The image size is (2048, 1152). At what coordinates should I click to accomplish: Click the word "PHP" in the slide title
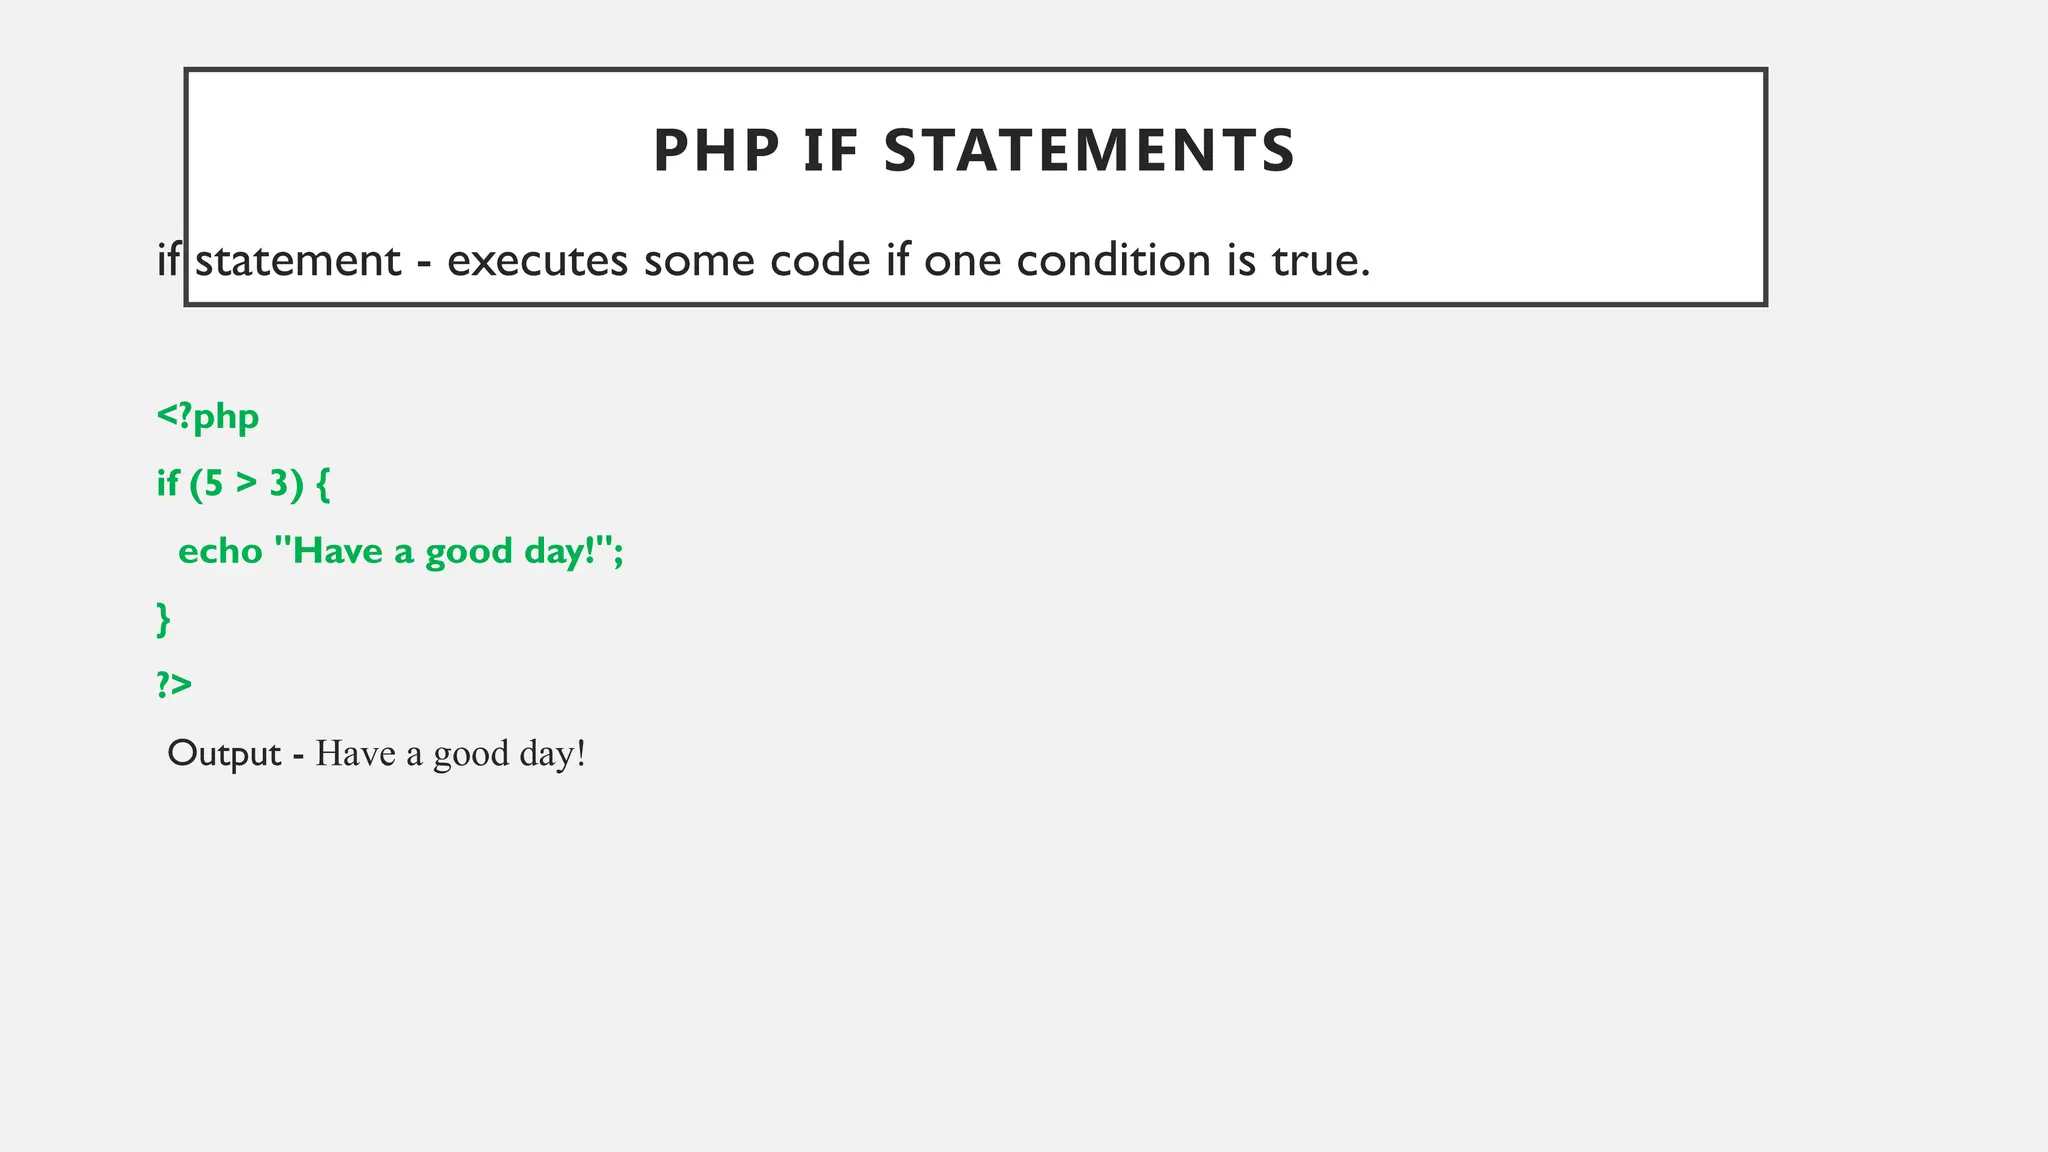716,152
